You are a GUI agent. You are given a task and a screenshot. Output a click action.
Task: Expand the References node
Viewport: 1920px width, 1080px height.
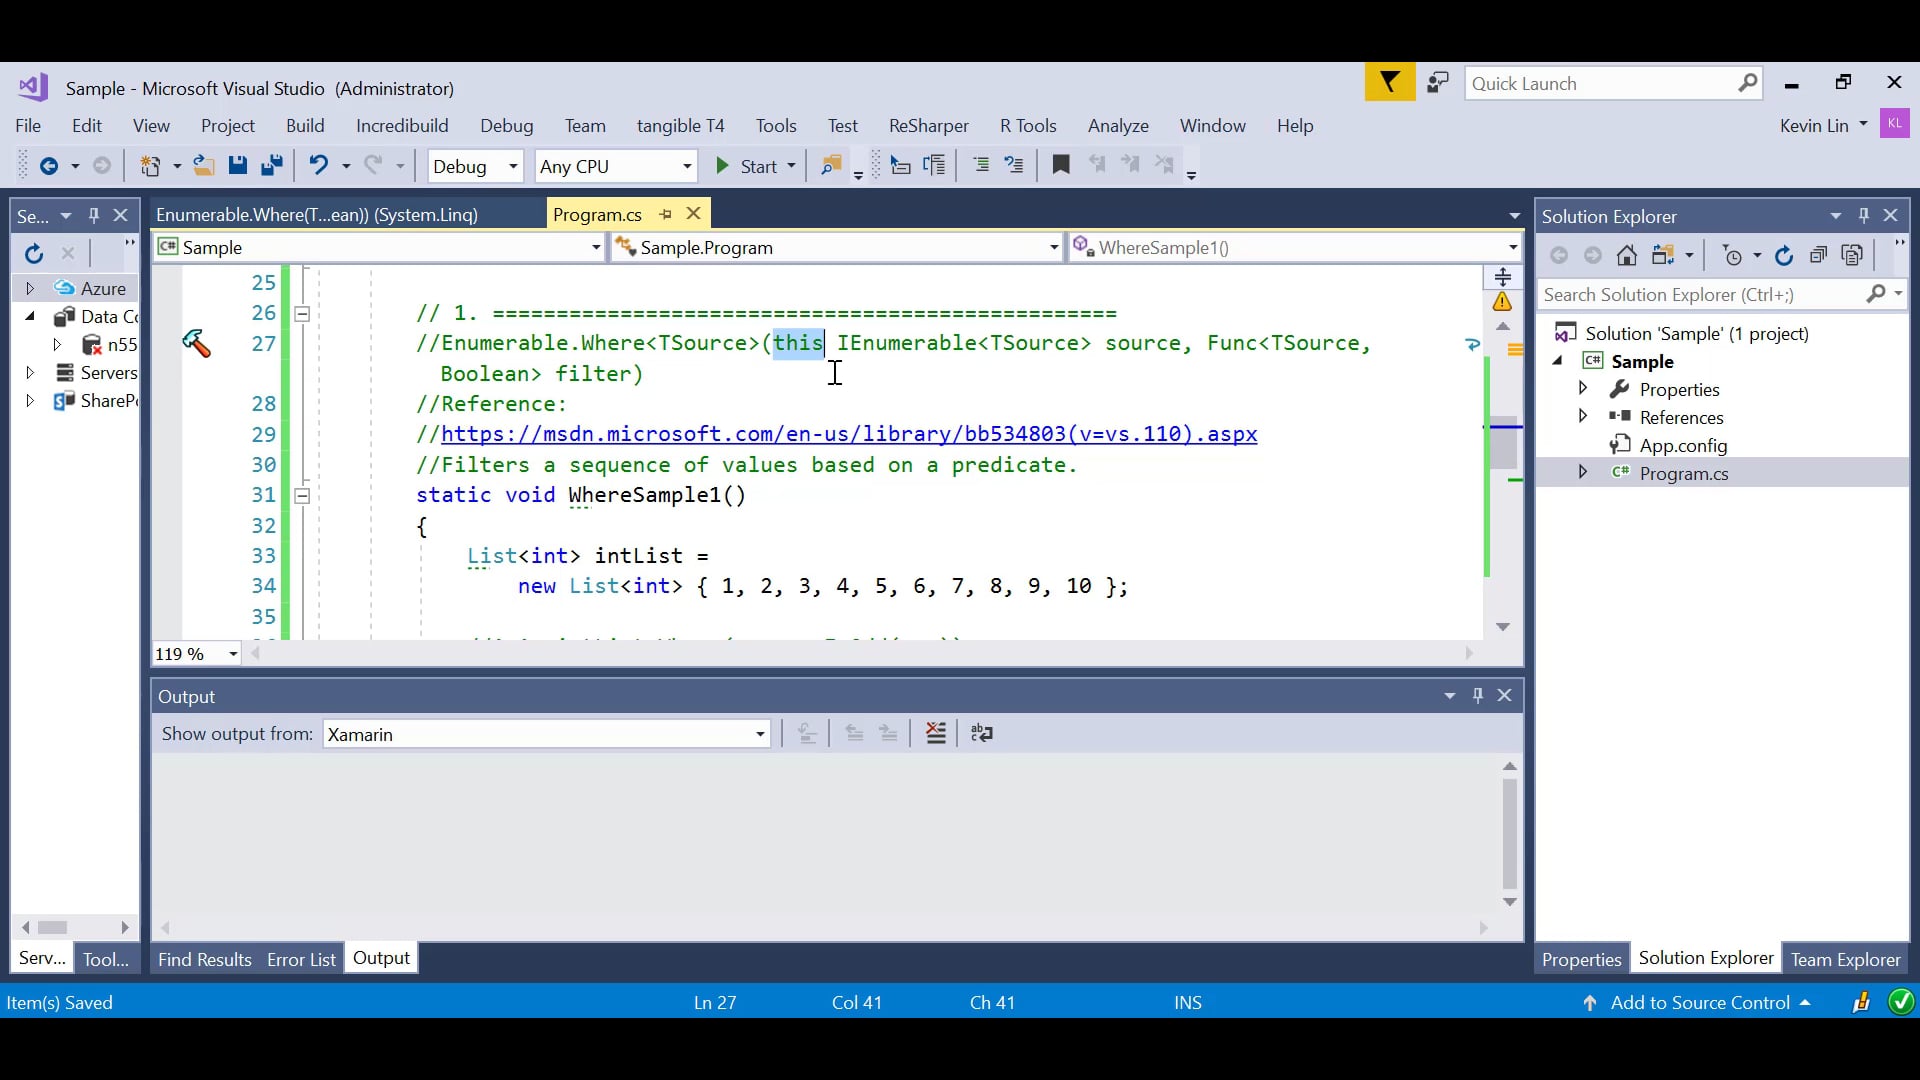(x=1583, y=416)
